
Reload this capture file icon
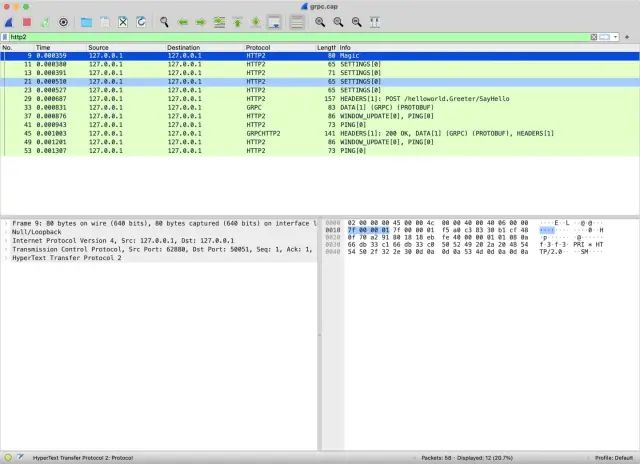(141, 22)
